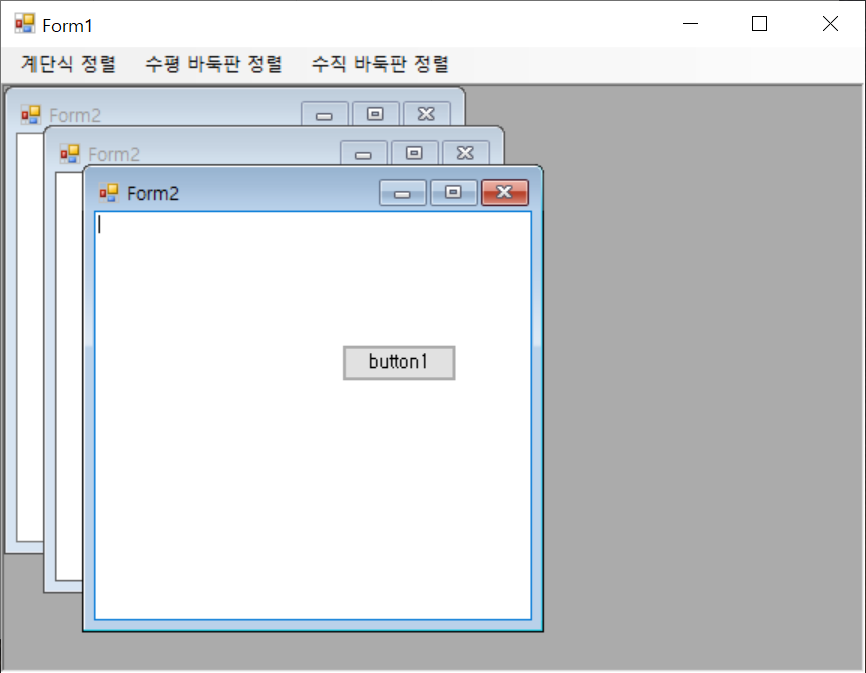Click button1 in the front Form2
Viewport: 866px width, 673px height.
point(399,363)
